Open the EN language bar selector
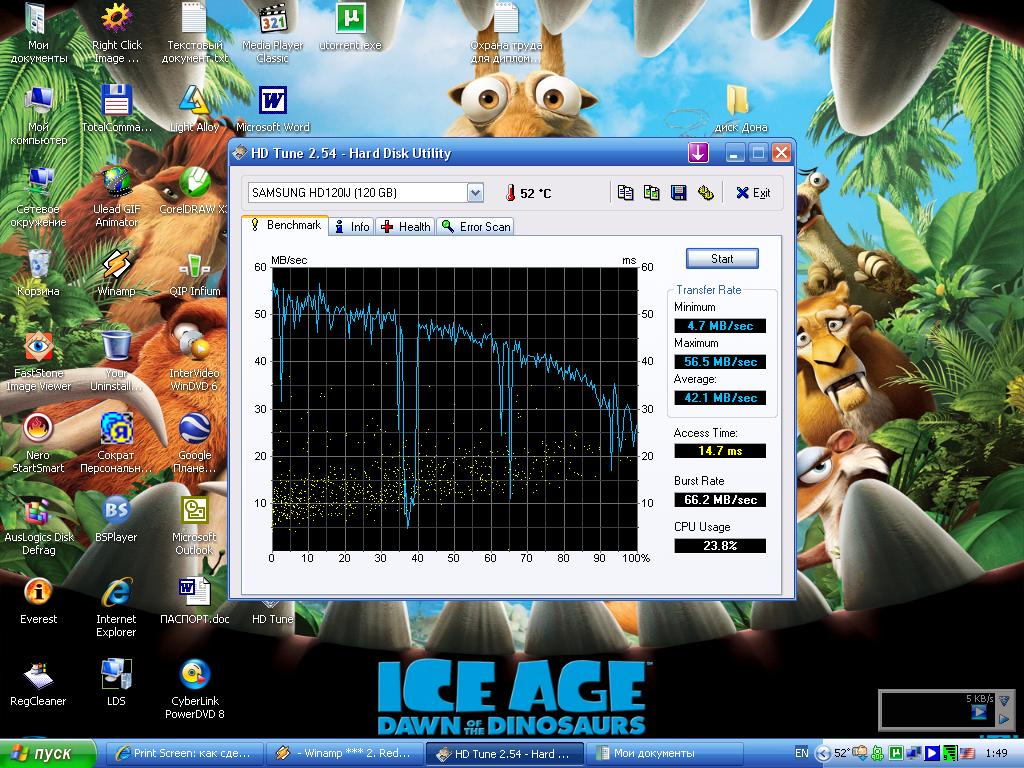The image size is (1024, 768). 802,753
